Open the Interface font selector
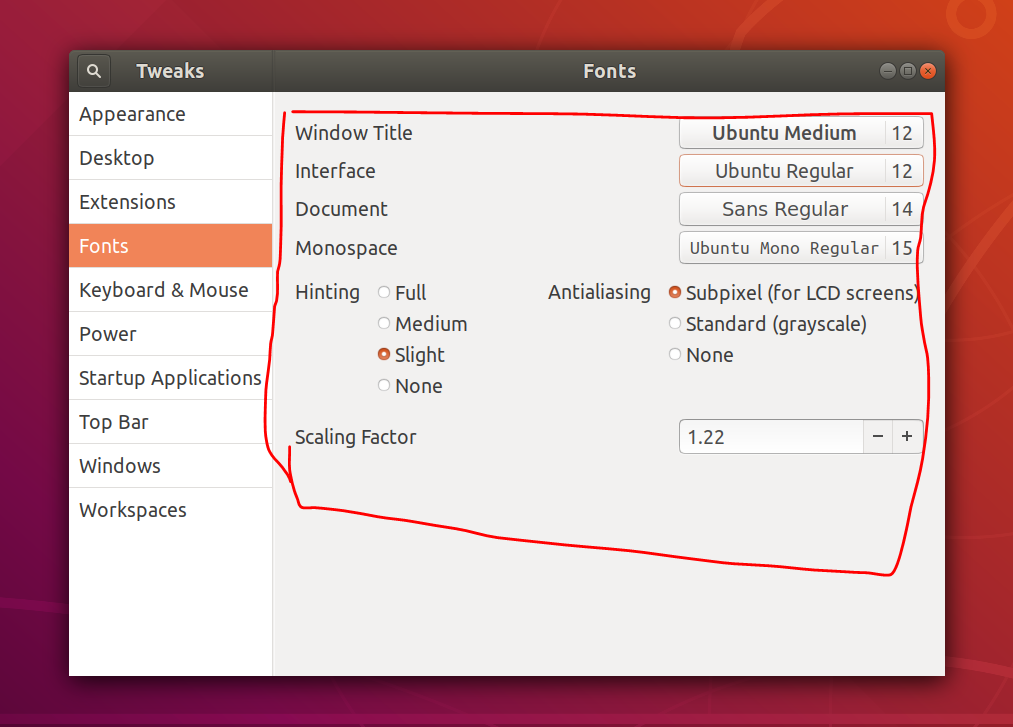Viewport: 1013px width, 727px height. click(x=800, y=170)
